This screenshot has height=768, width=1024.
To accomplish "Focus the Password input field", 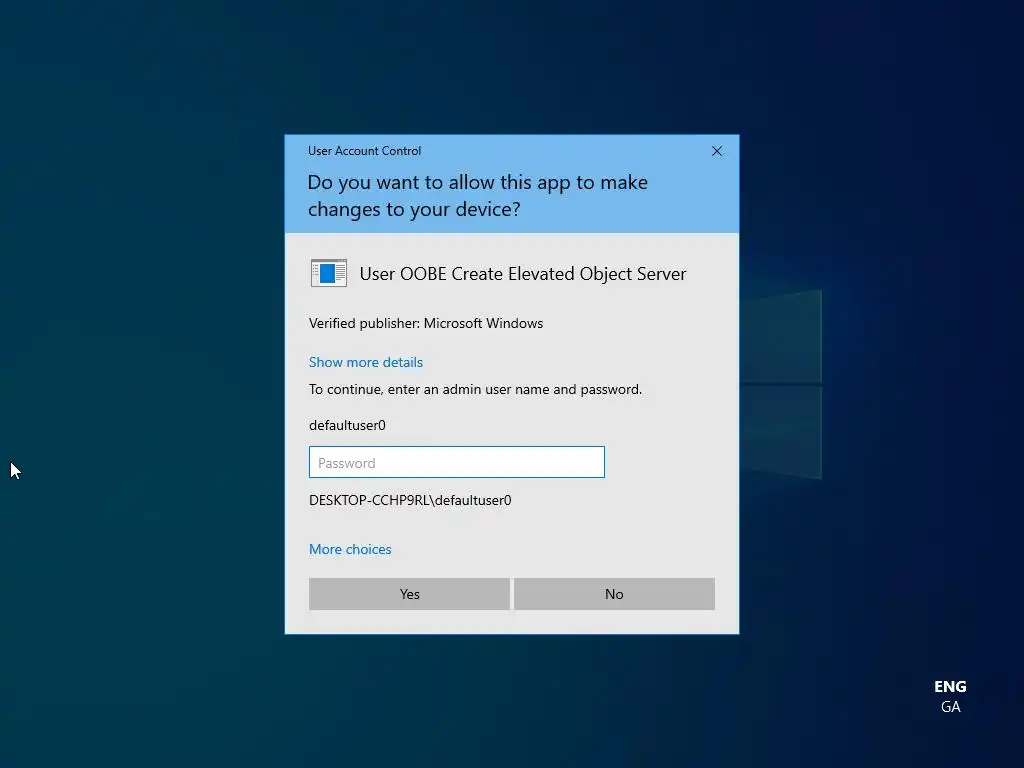I will click(456, 462).
